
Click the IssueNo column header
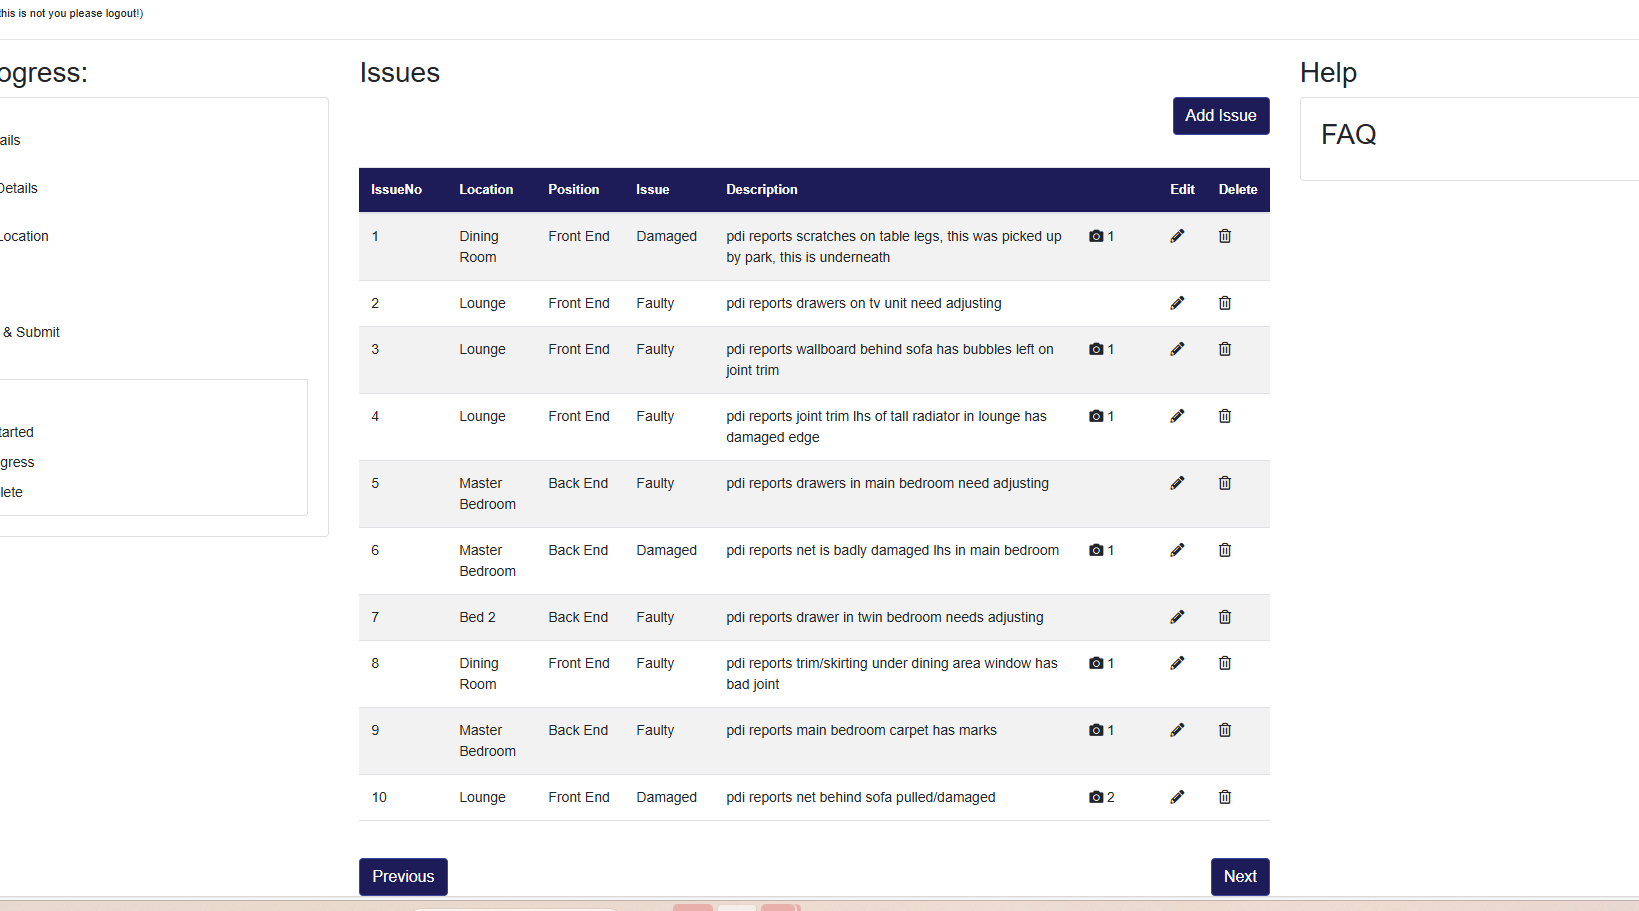(x=396, y=190)
